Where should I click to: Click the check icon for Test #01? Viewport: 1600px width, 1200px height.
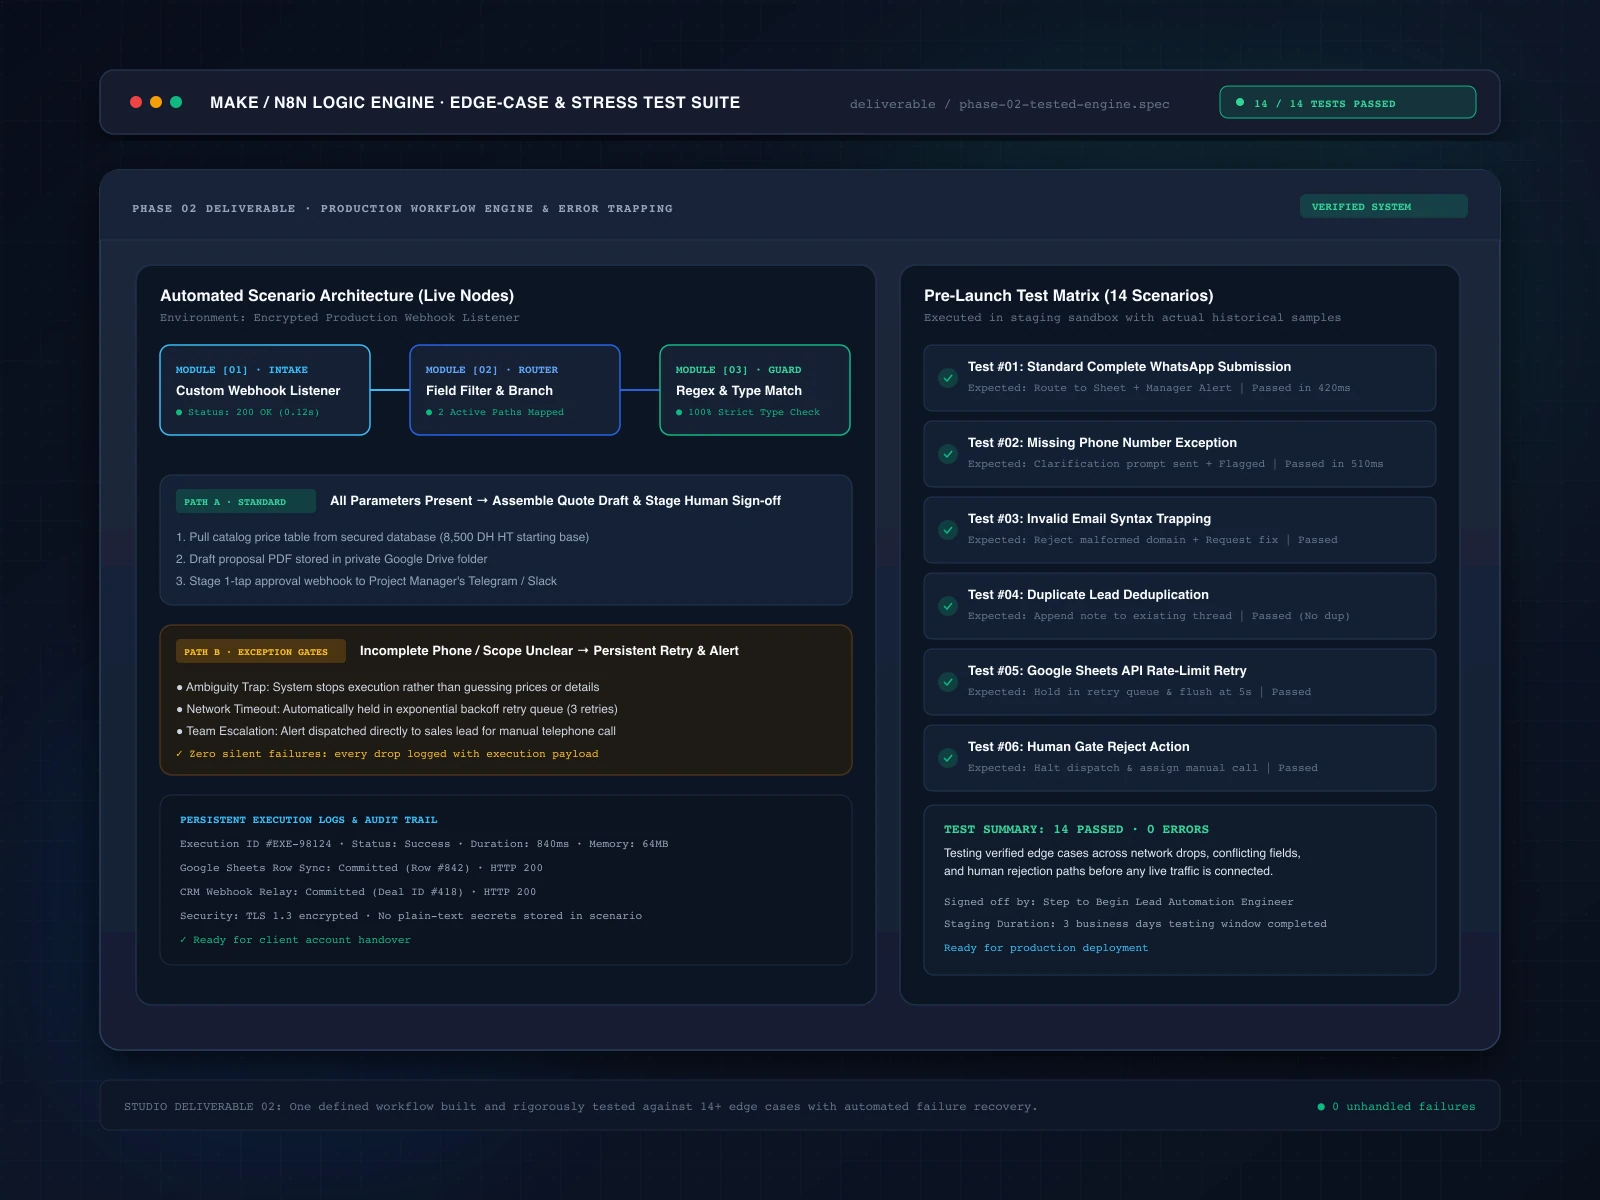point(948,378)
